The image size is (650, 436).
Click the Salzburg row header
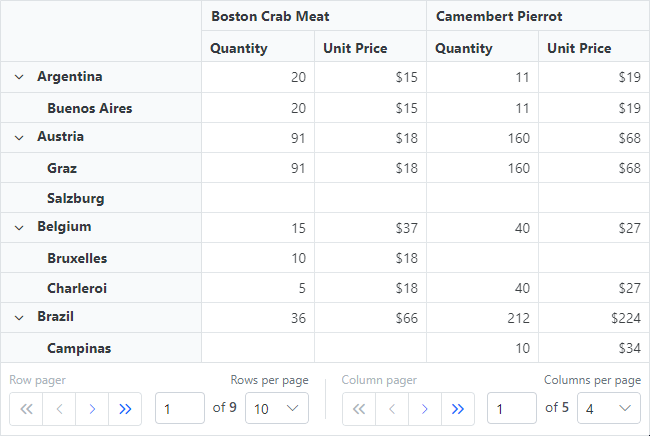click(x=76, y=198)
